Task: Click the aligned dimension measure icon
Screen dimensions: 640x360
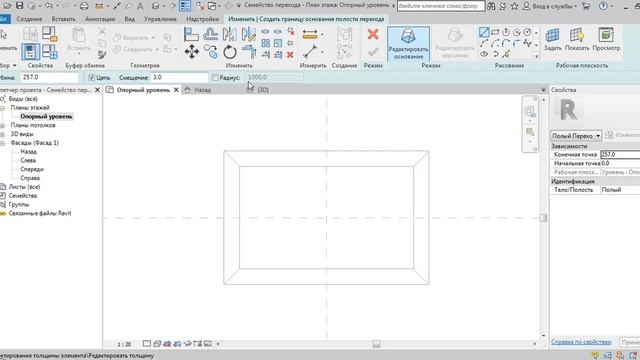Action: 310,35
